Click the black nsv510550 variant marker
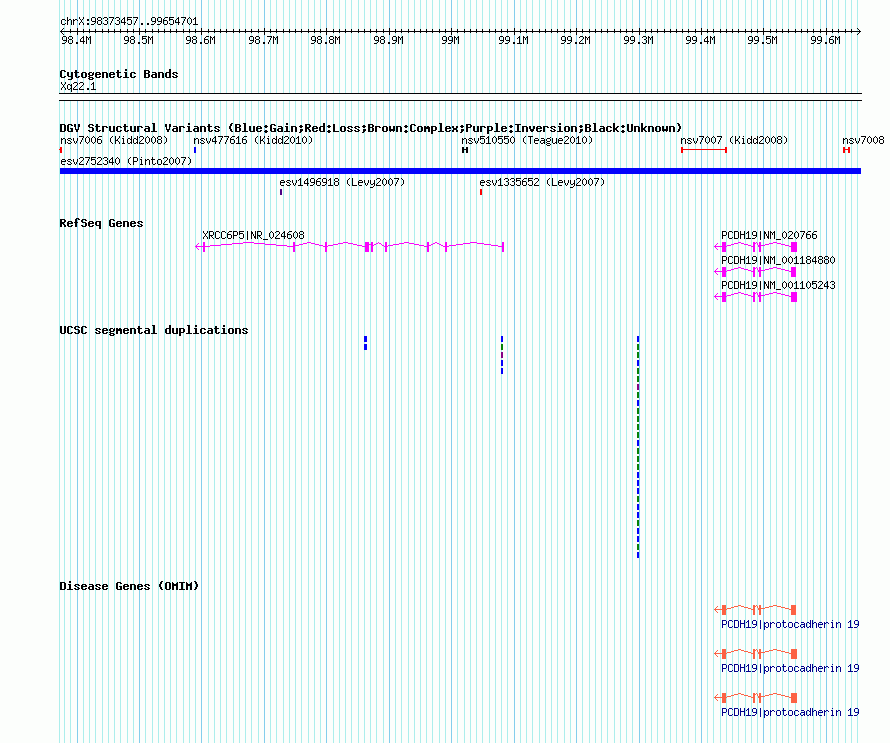This screenshot has height=743, width=890. tap(465, 150)
